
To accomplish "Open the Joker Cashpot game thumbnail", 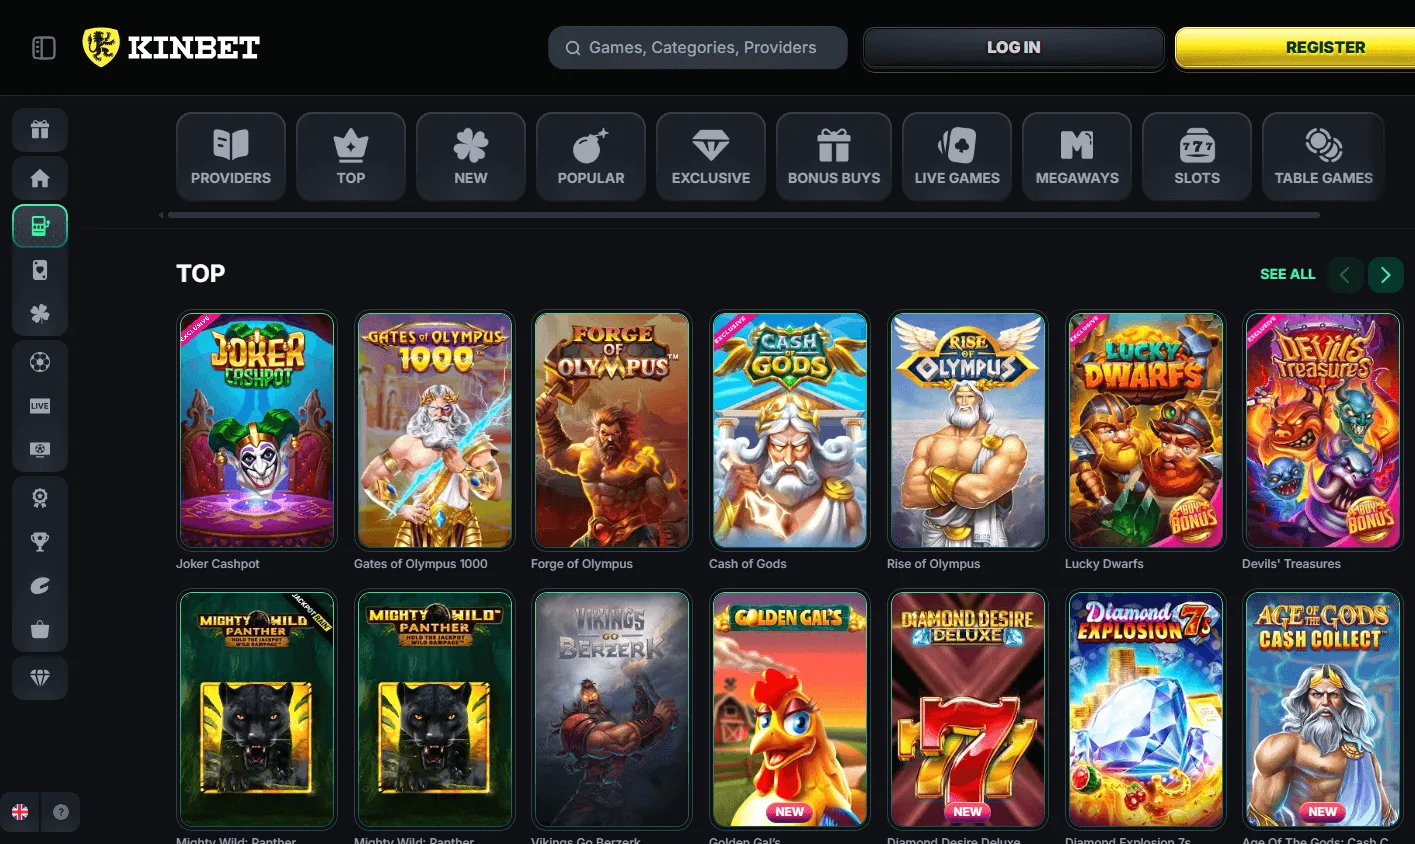I will click(x=257, y=430).
